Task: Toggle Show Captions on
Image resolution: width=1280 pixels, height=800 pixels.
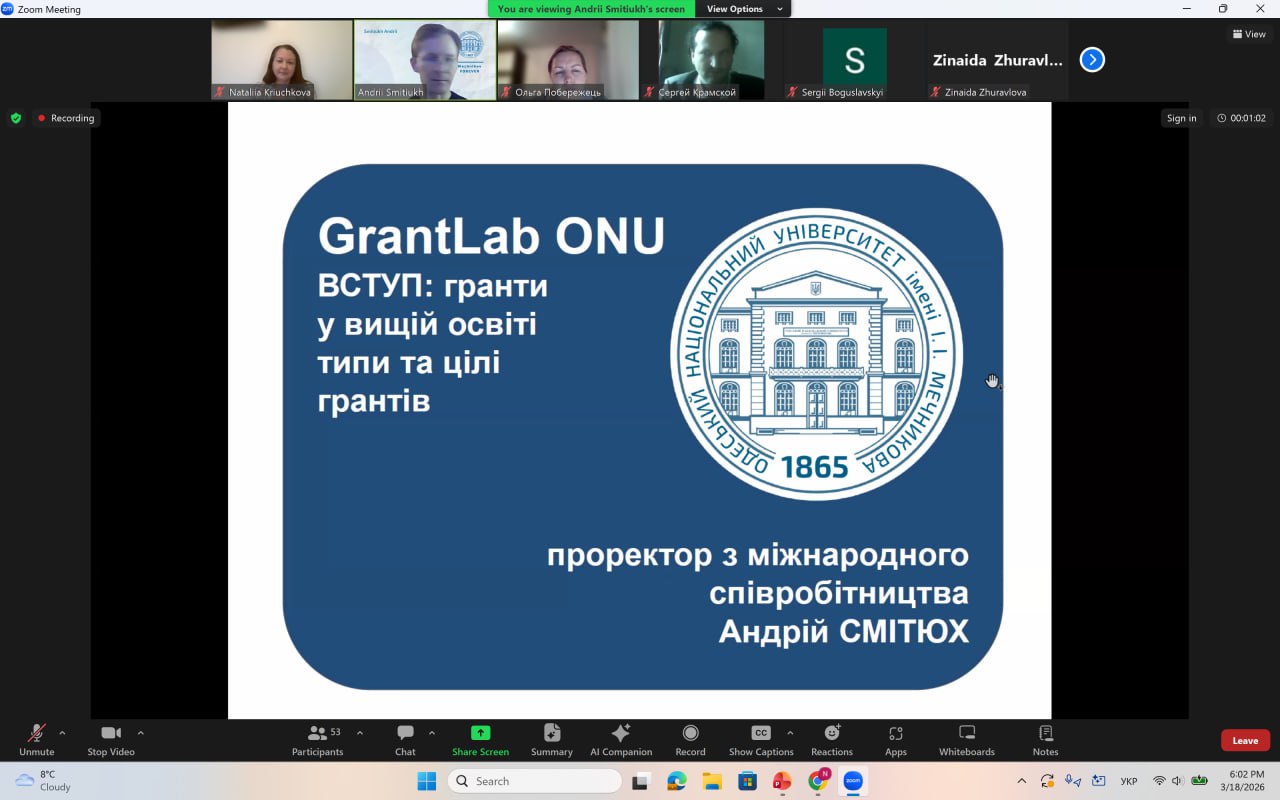Action: [760, 739]
